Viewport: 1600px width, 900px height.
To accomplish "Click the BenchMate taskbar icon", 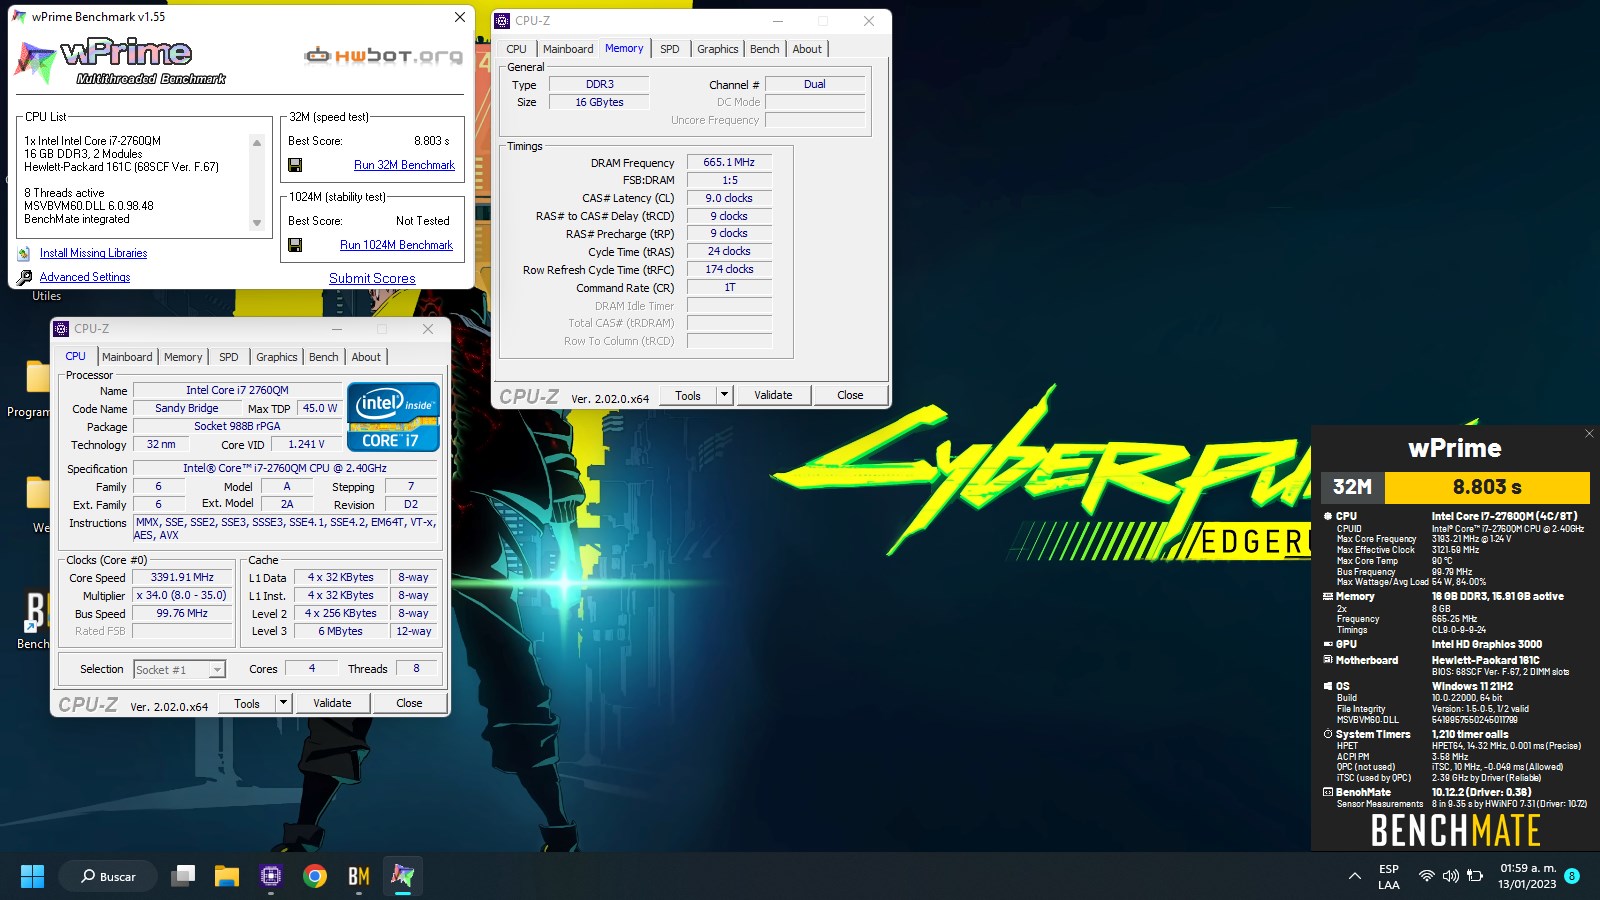I will click(x=359, y=876).
